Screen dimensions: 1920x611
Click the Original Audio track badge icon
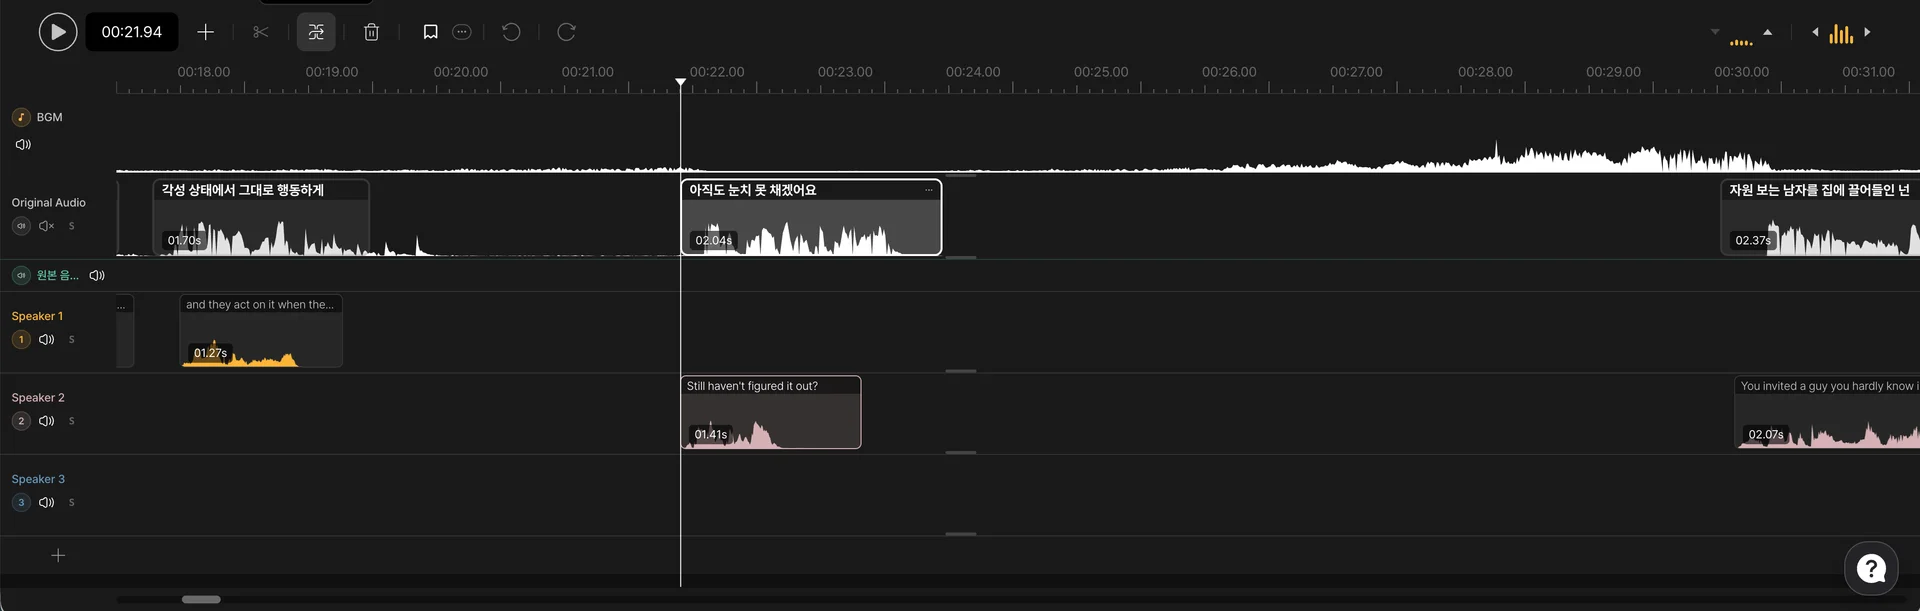(21, 226)
